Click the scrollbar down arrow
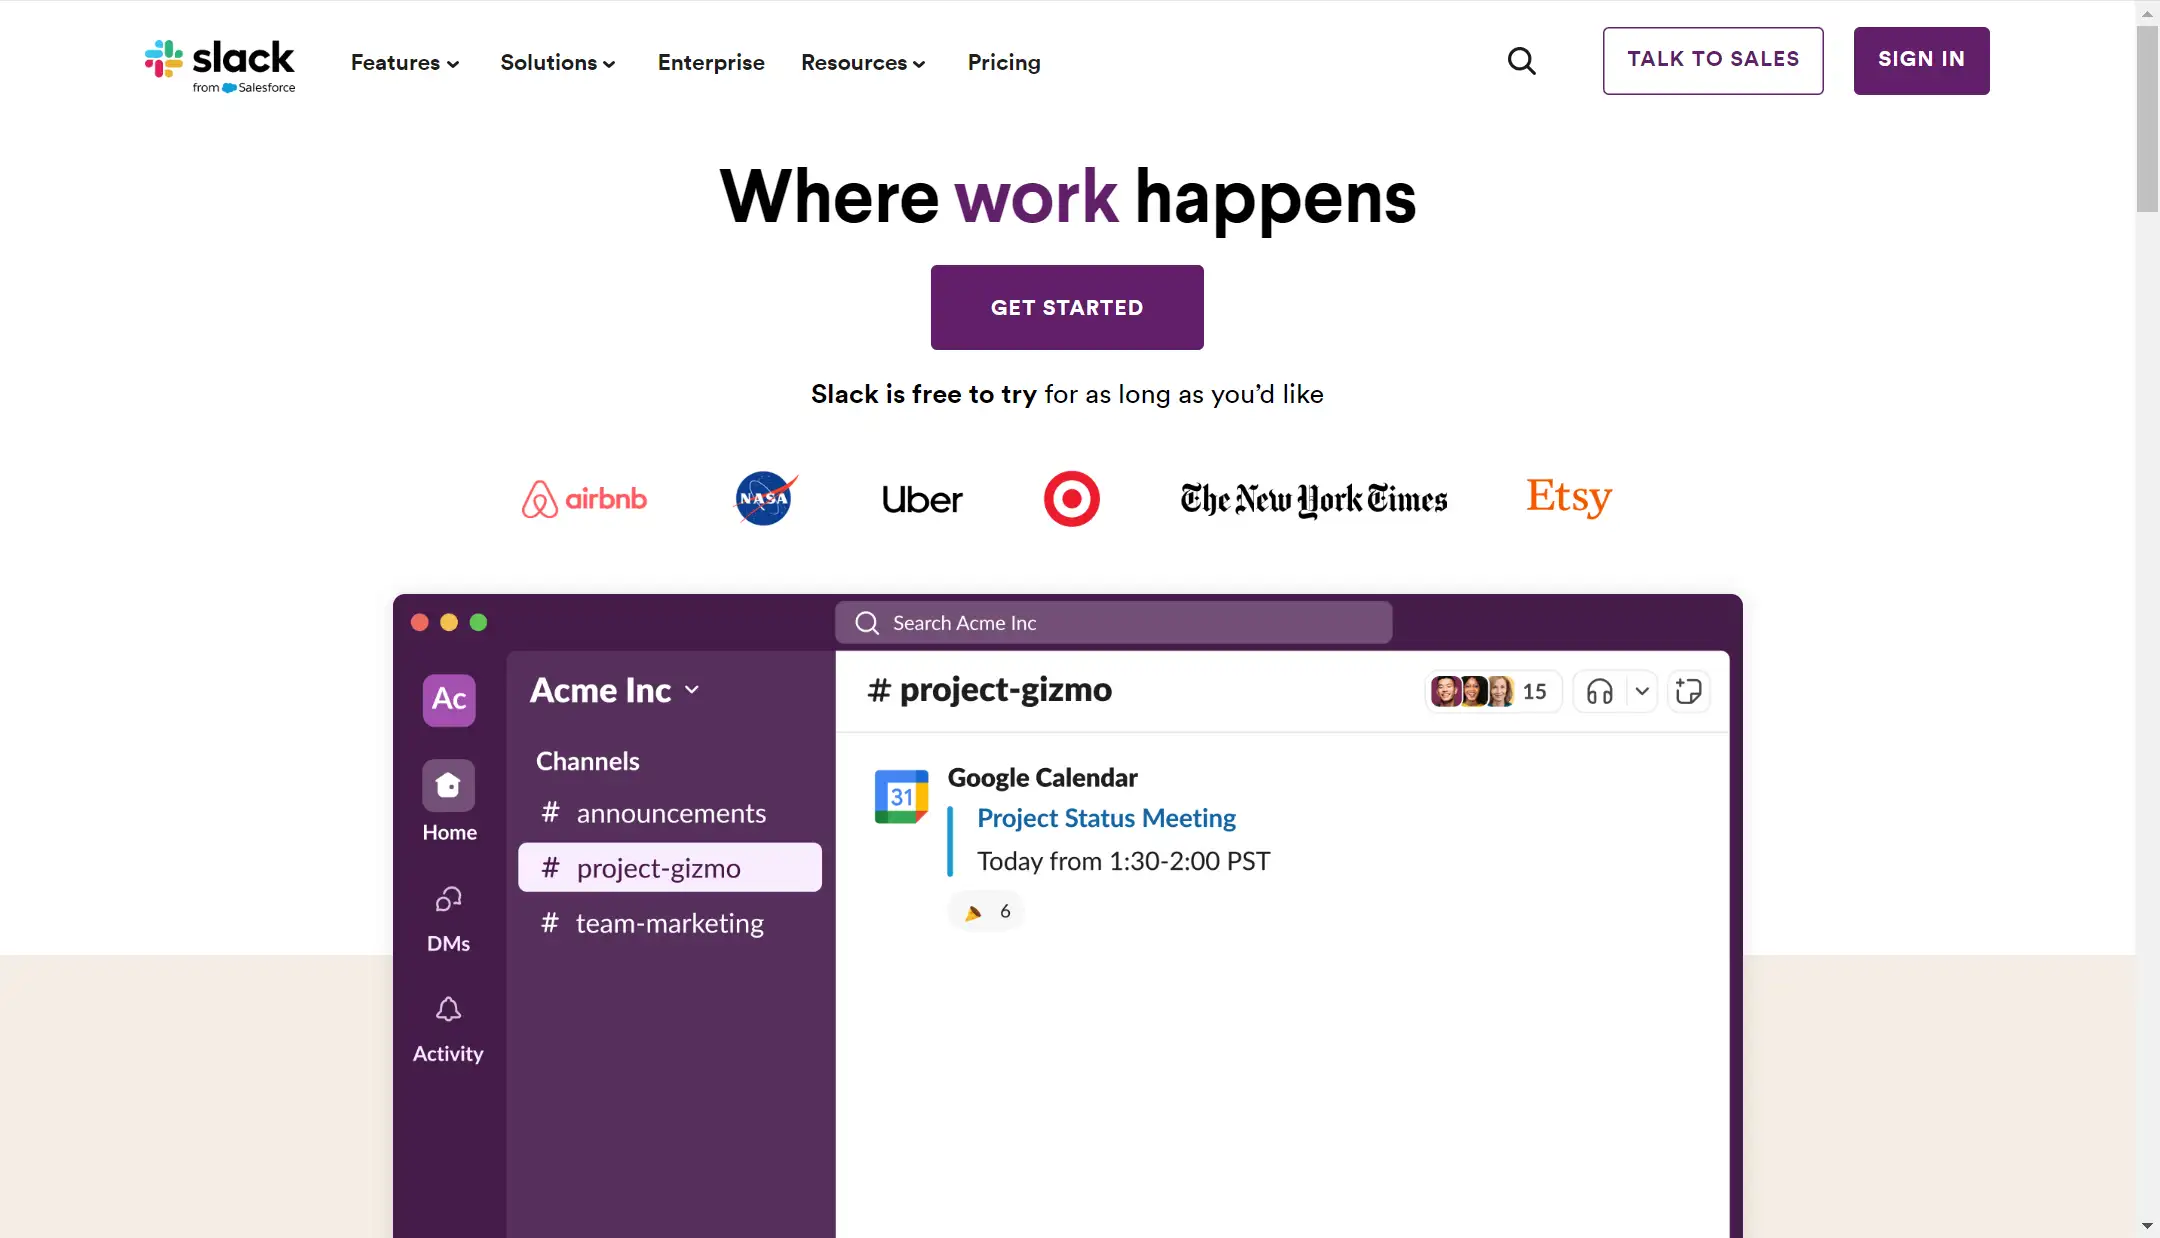 tap(2147, 1226)
